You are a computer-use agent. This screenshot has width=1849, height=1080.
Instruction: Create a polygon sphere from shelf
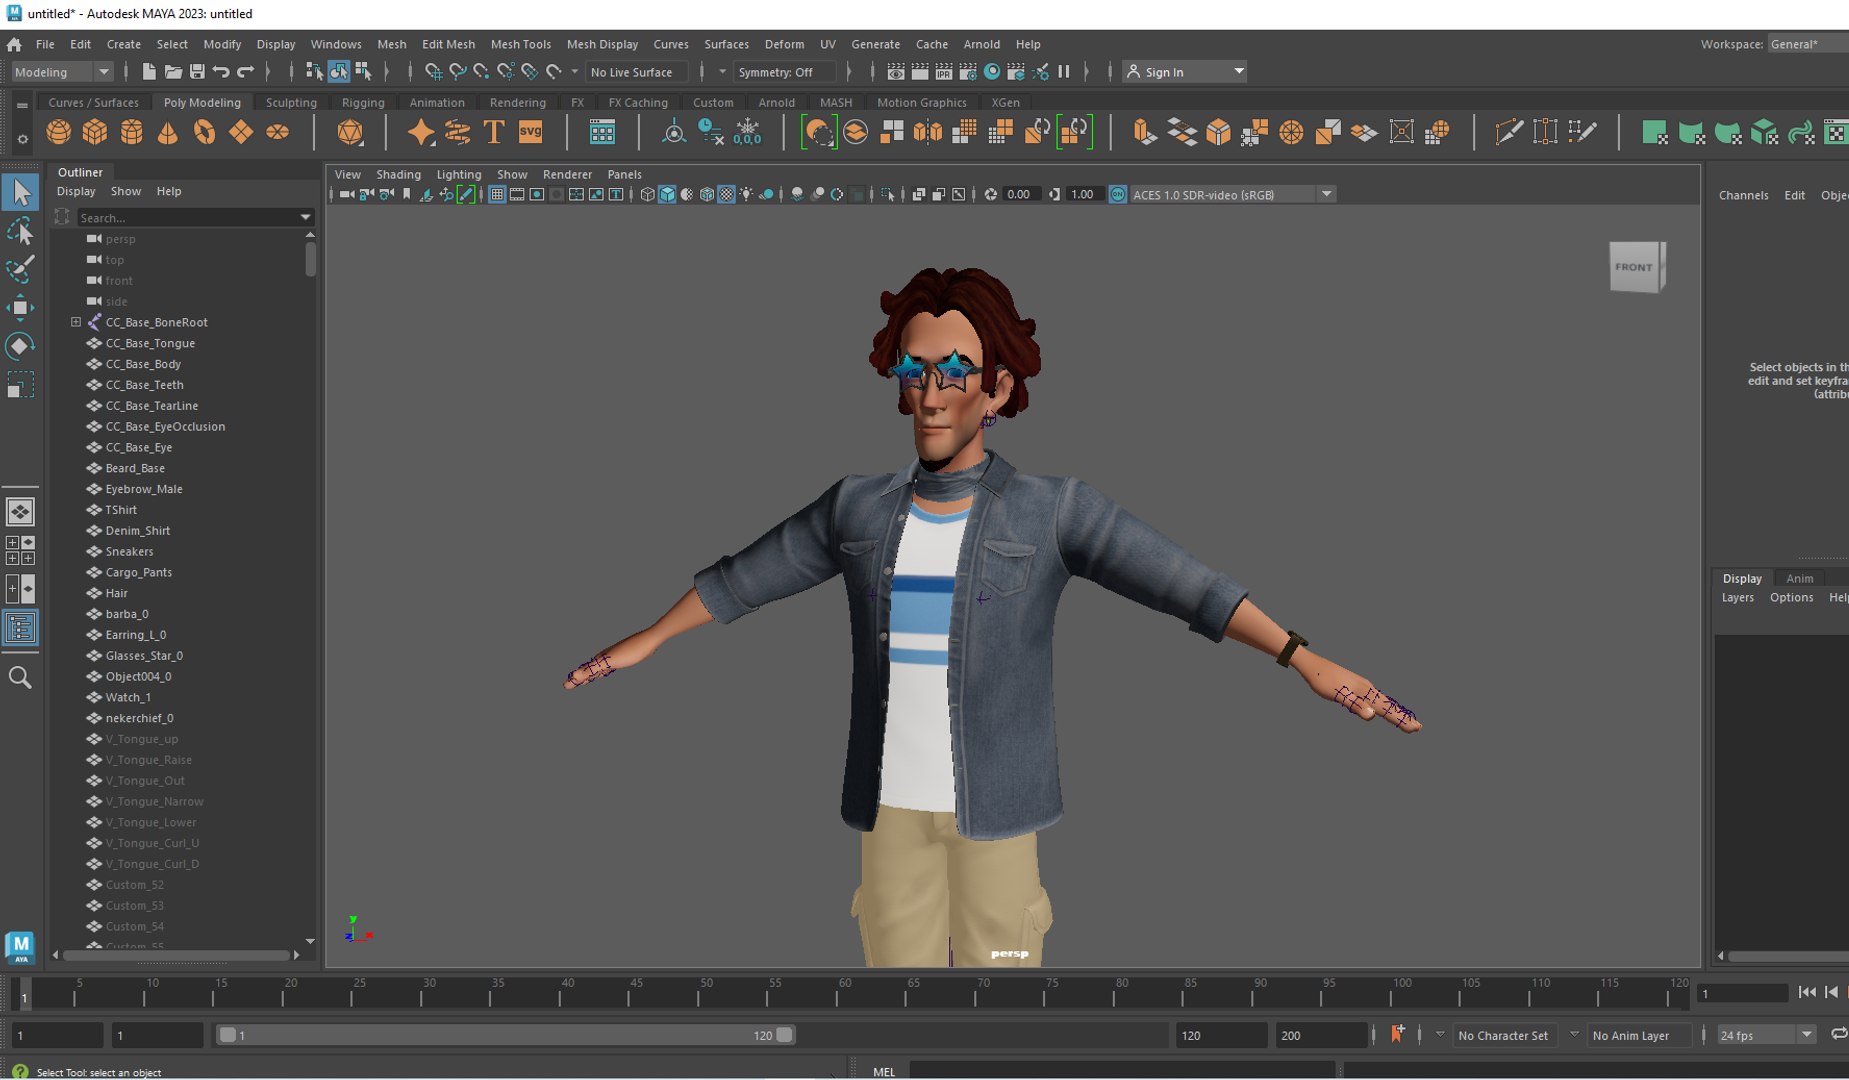coord(59,132)
